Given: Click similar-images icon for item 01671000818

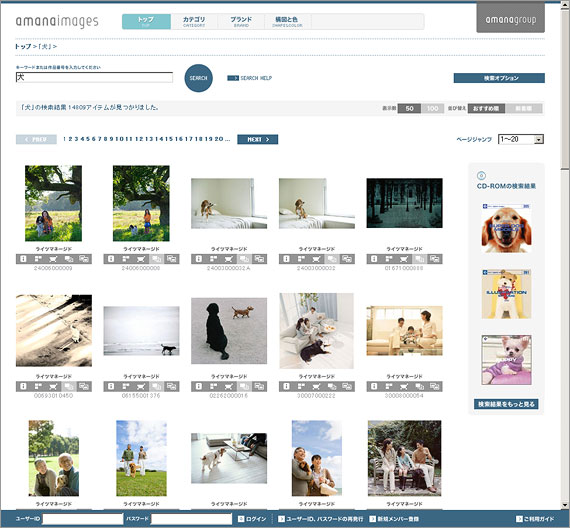Looking at the screenshot, I should click(389, 259).
